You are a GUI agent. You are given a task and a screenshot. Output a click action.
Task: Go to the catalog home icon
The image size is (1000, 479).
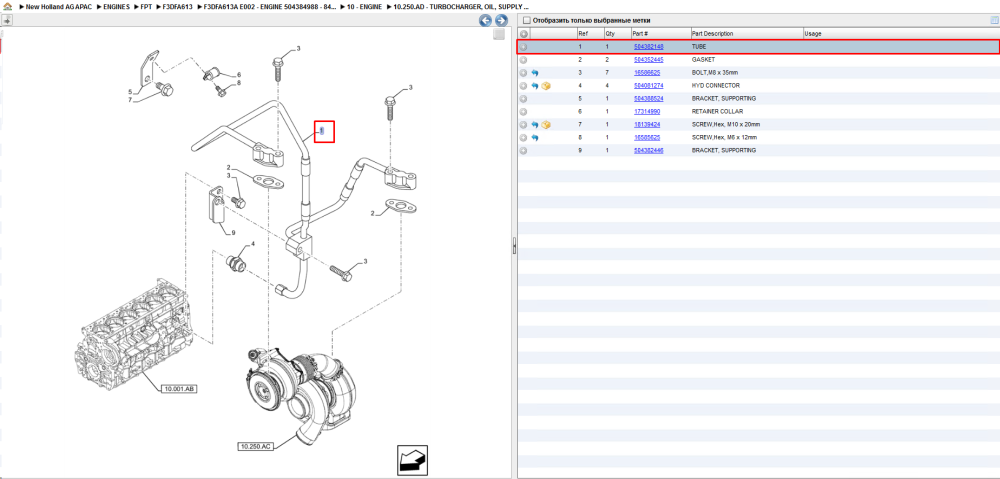7,6
